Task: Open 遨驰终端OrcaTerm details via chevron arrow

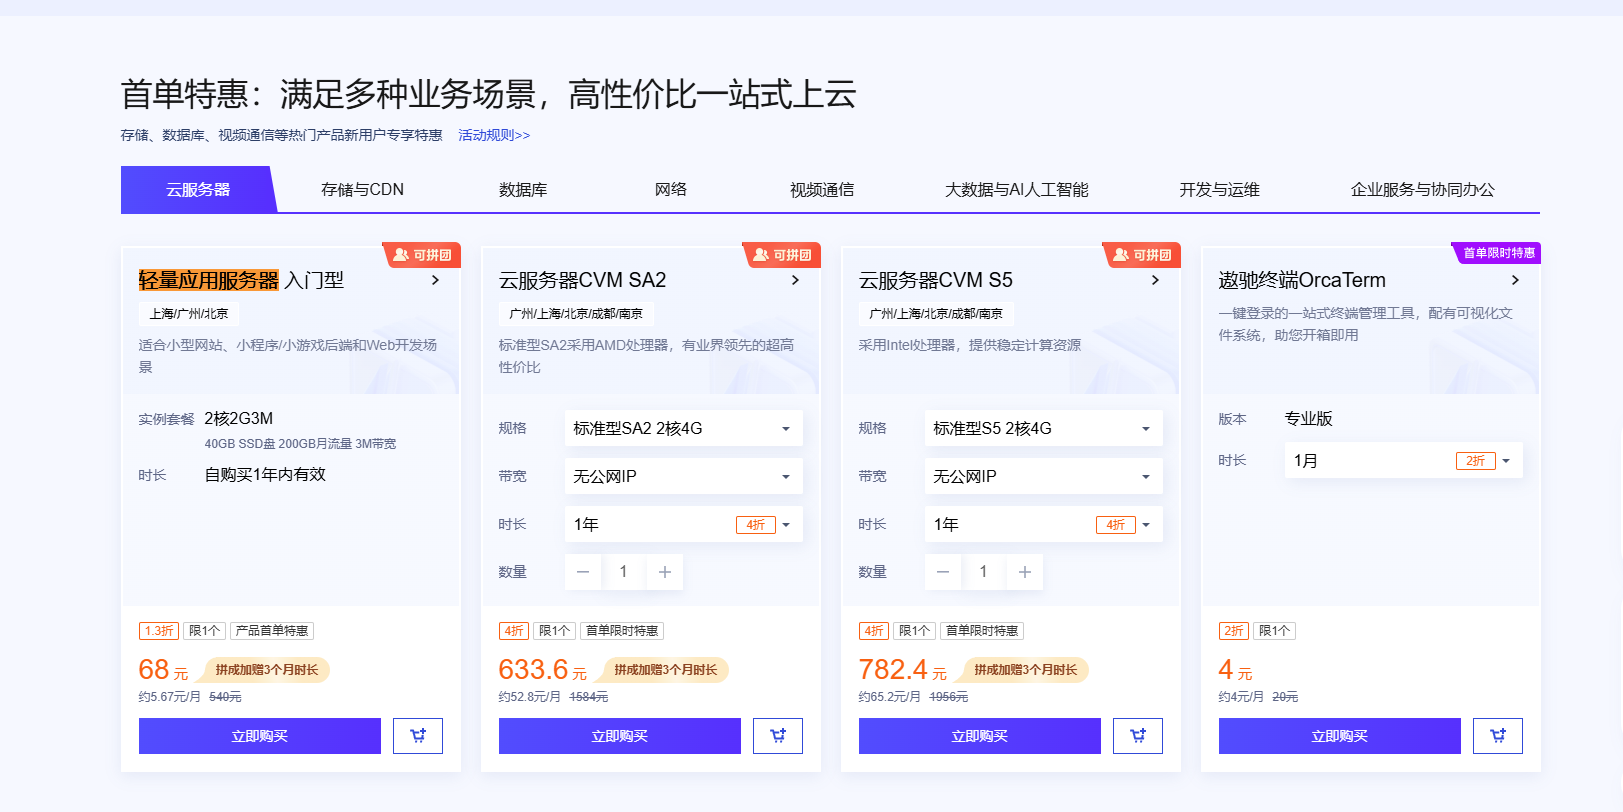Action: (1515, 280)
